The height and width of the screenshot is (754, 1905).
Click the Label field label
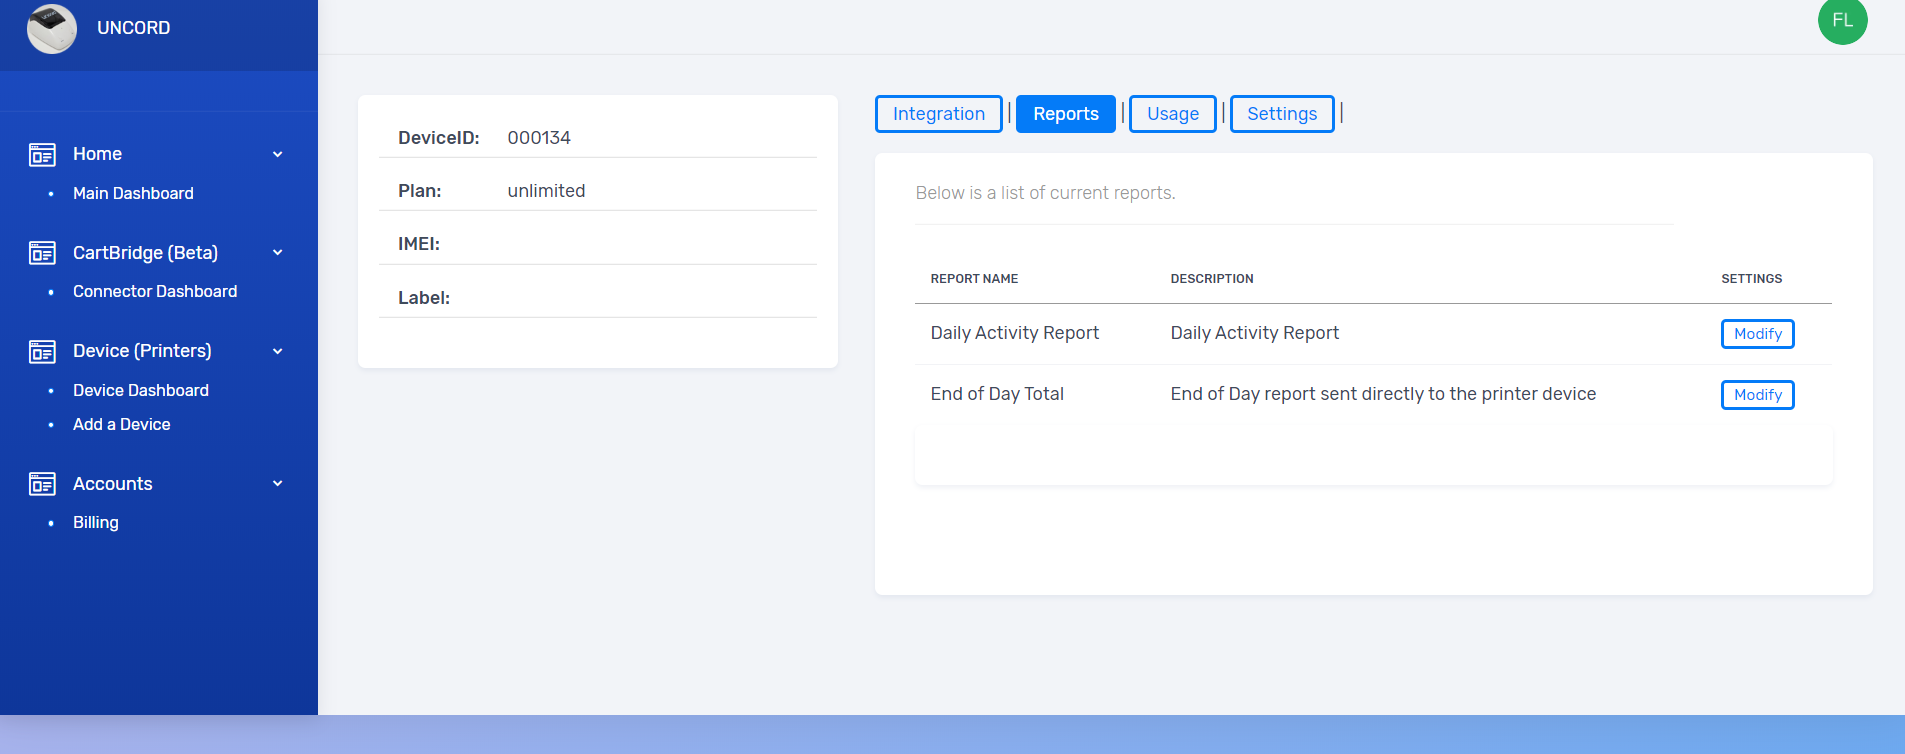coord(424,298)
